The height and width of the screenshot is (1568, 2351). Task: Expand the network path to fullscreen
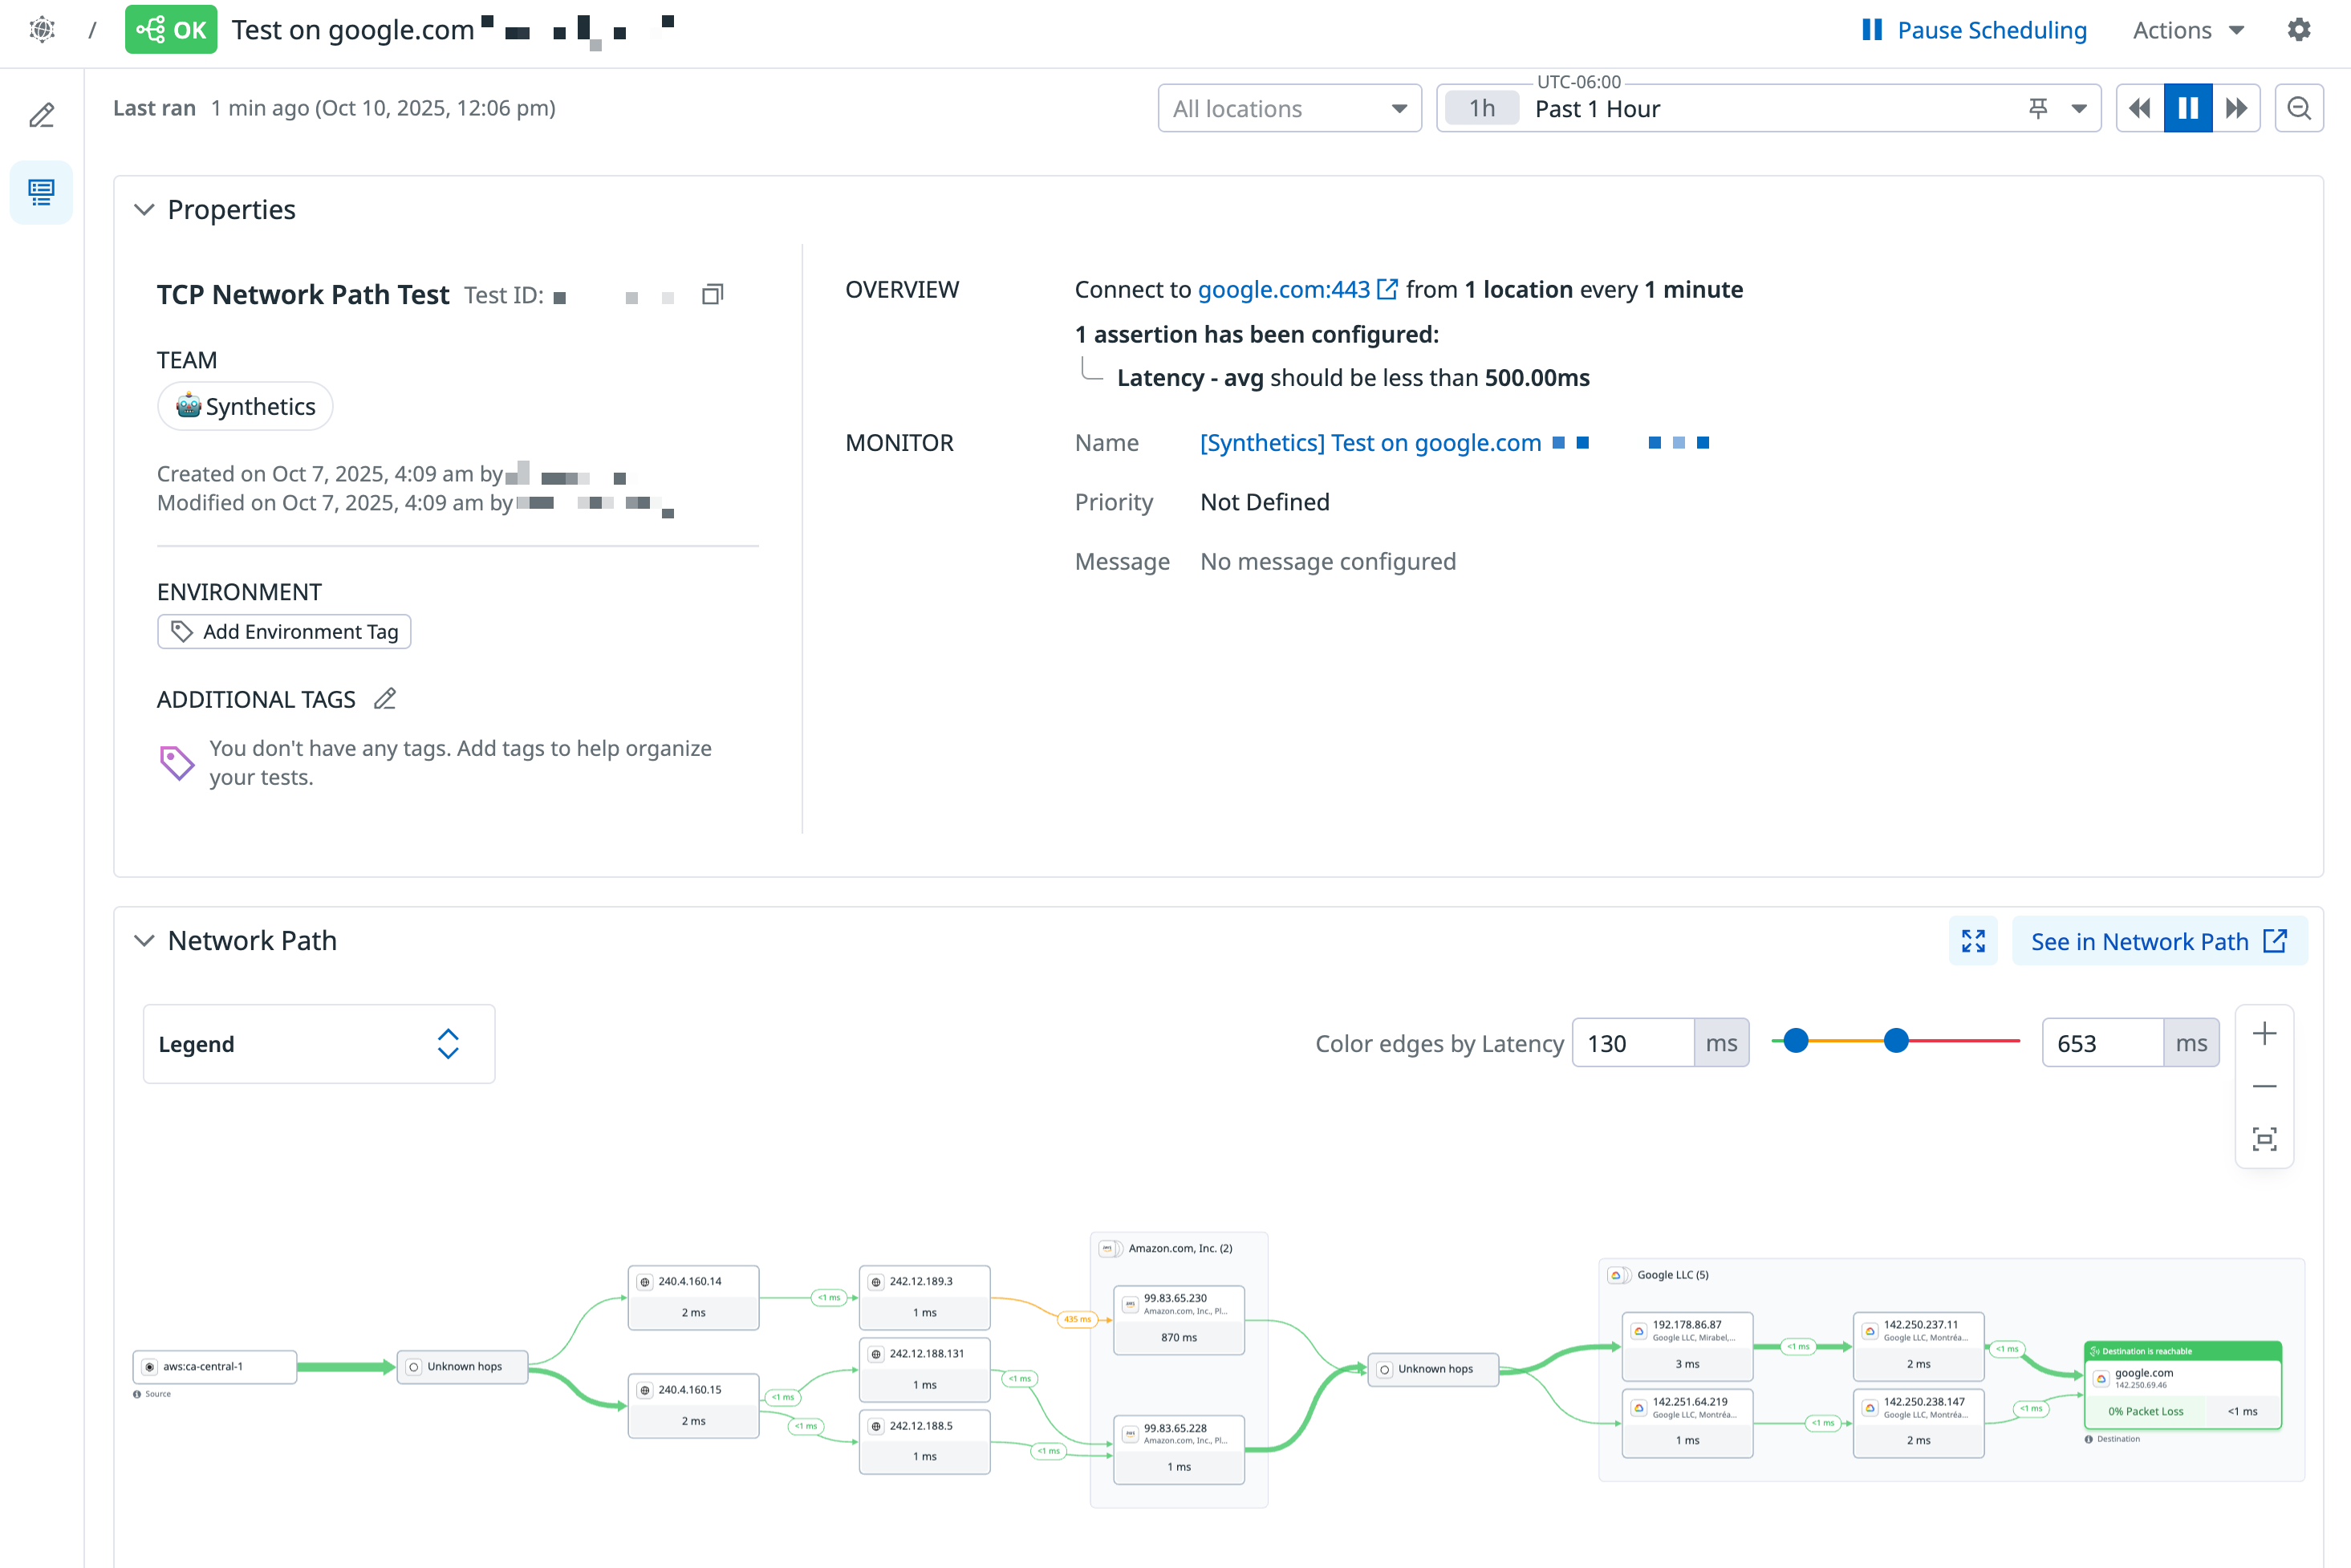[1972, 941]
